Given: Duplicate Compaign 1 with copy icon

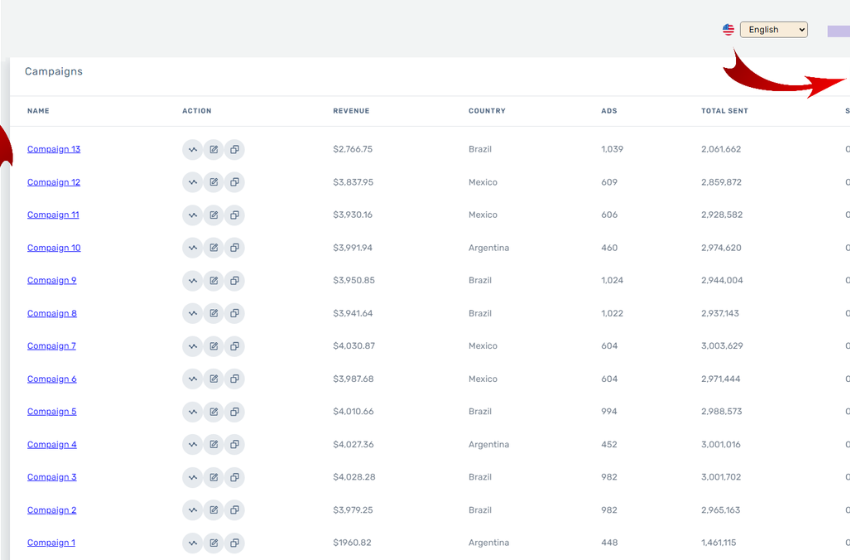Looking at the screenshot, I should tap(234, 543).
